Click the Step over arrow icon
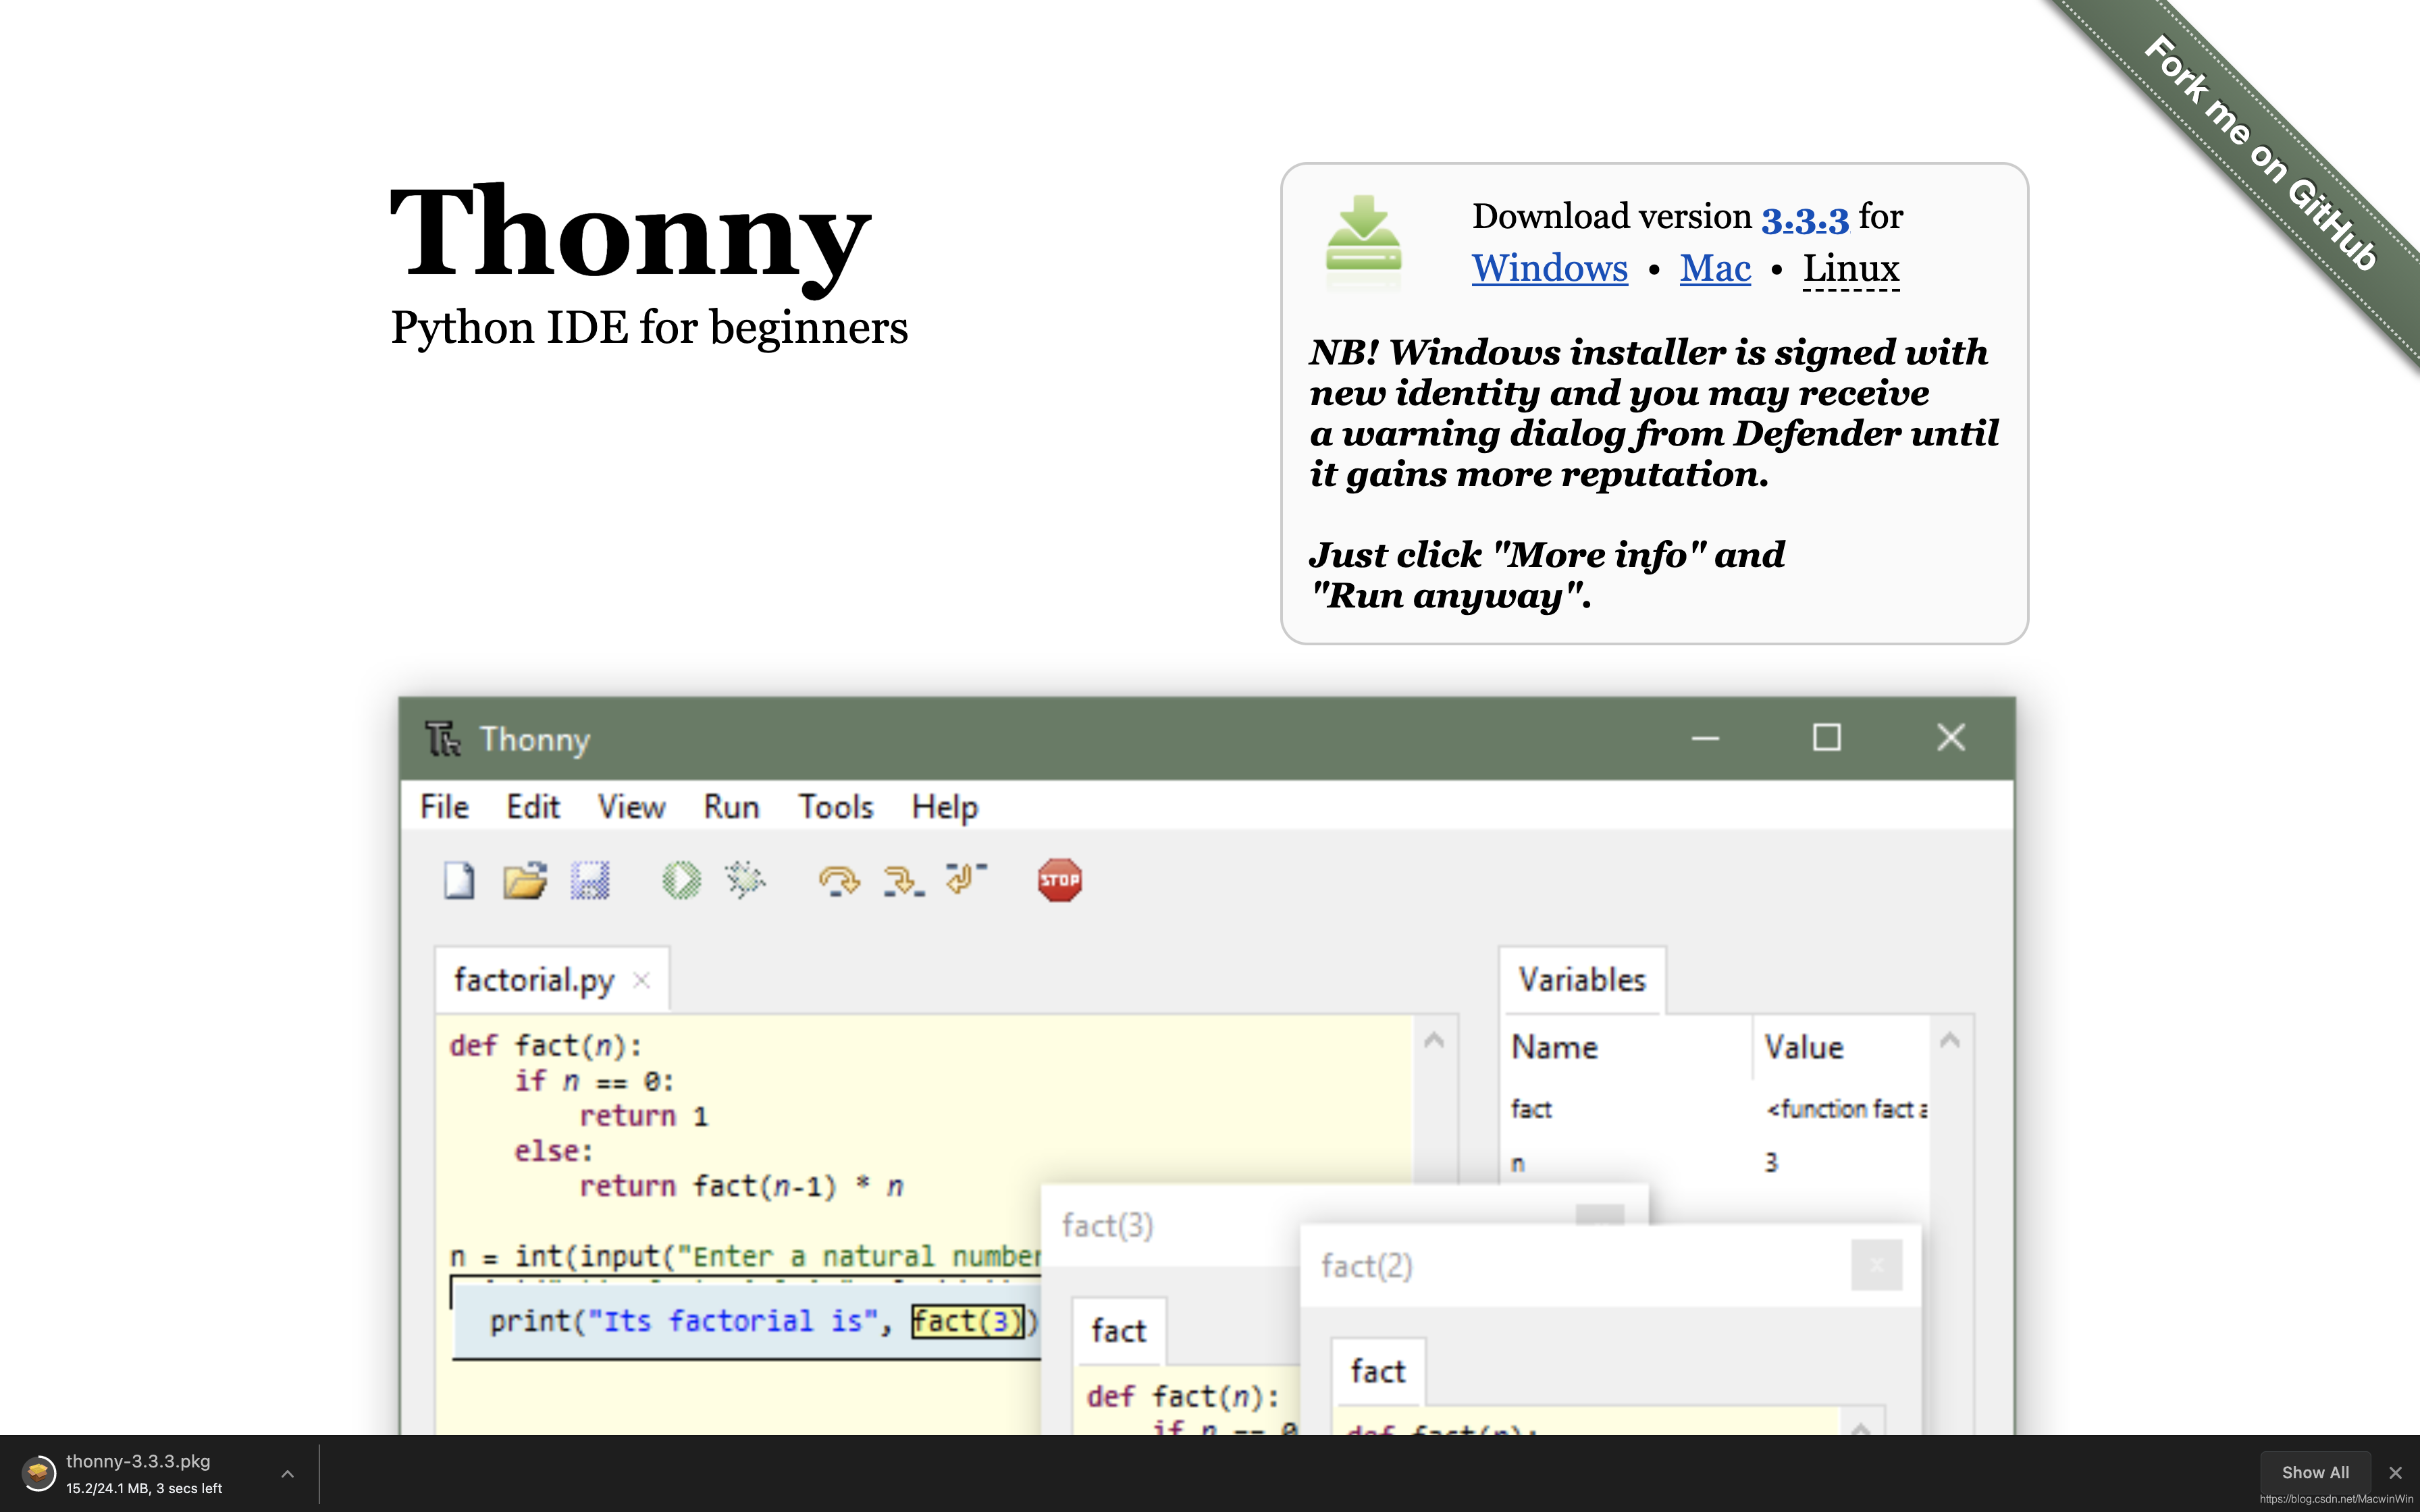 [839, 881]
